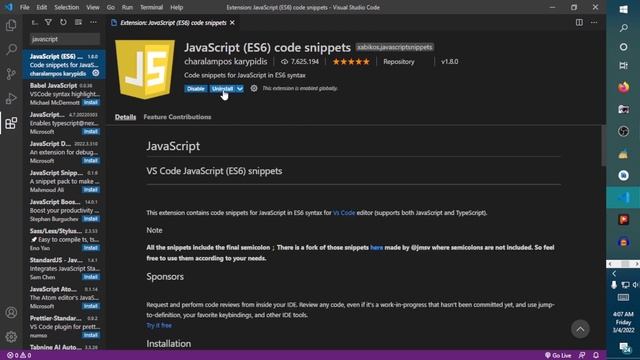Click the JS extension logo image
640x360 pixels.
click(x=145, y=69)
